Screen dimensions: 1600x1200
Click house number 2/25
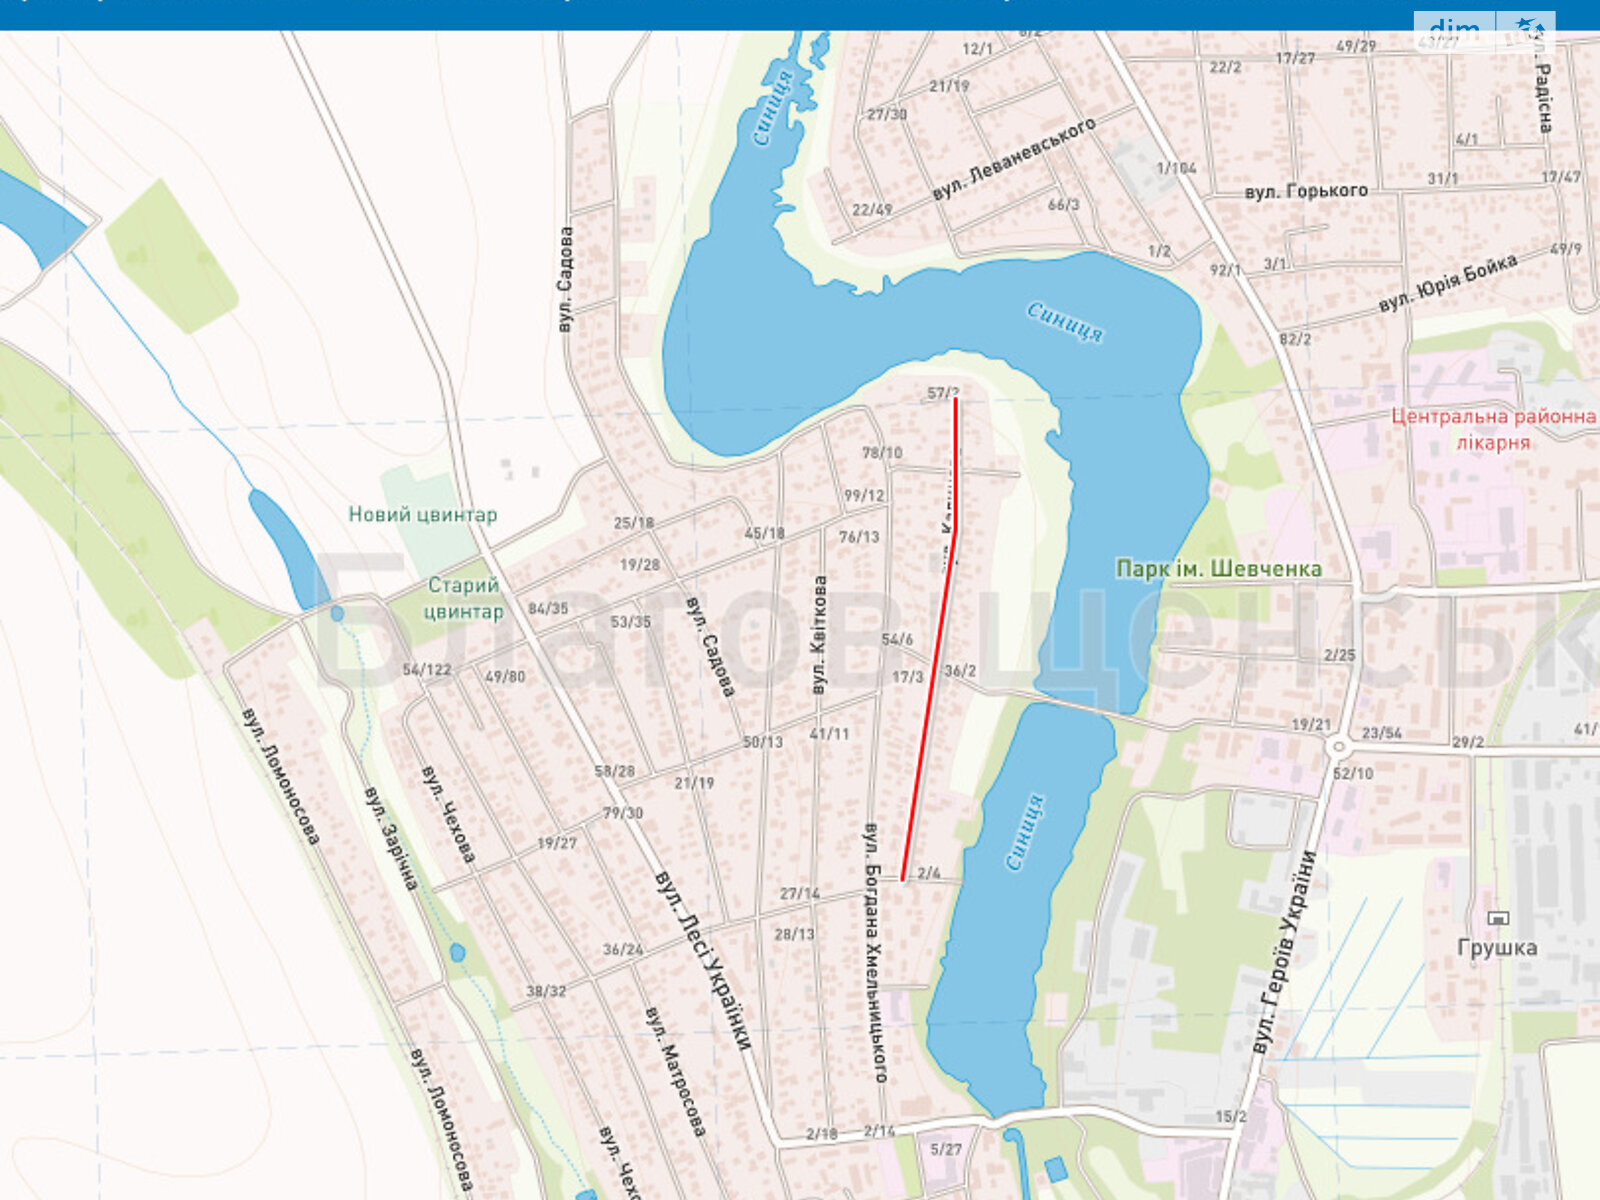[1340, 655]
